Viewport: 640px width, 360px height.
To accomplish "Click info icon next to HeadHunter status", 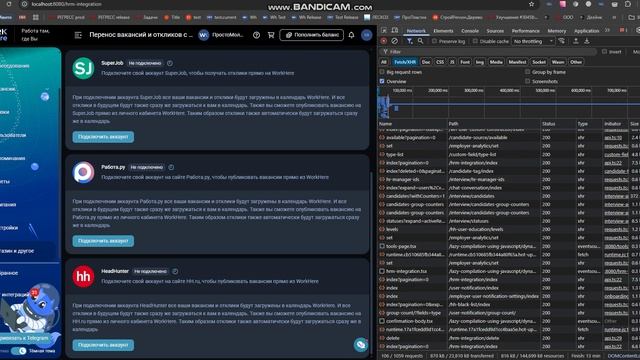I will [175, 271].
